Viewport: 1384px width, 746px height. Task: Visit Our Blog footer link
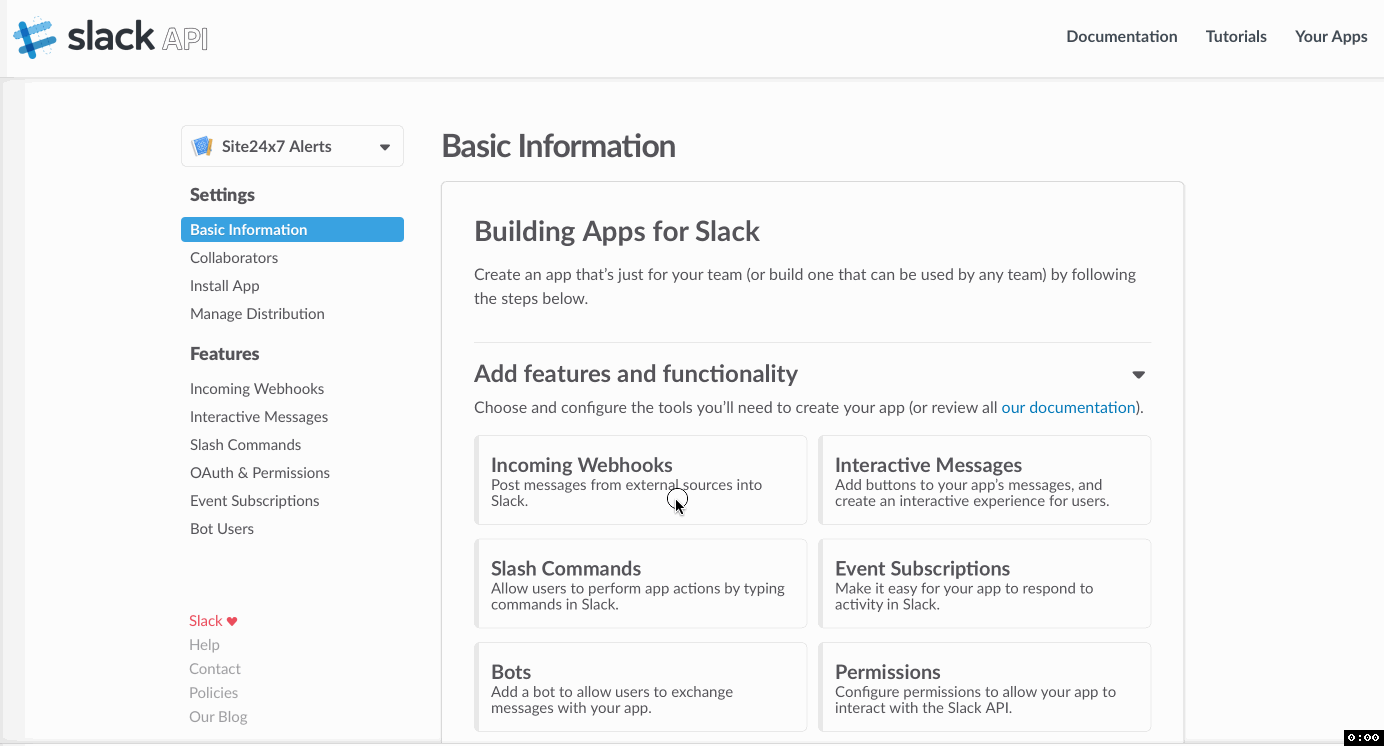tap(218, 717)
